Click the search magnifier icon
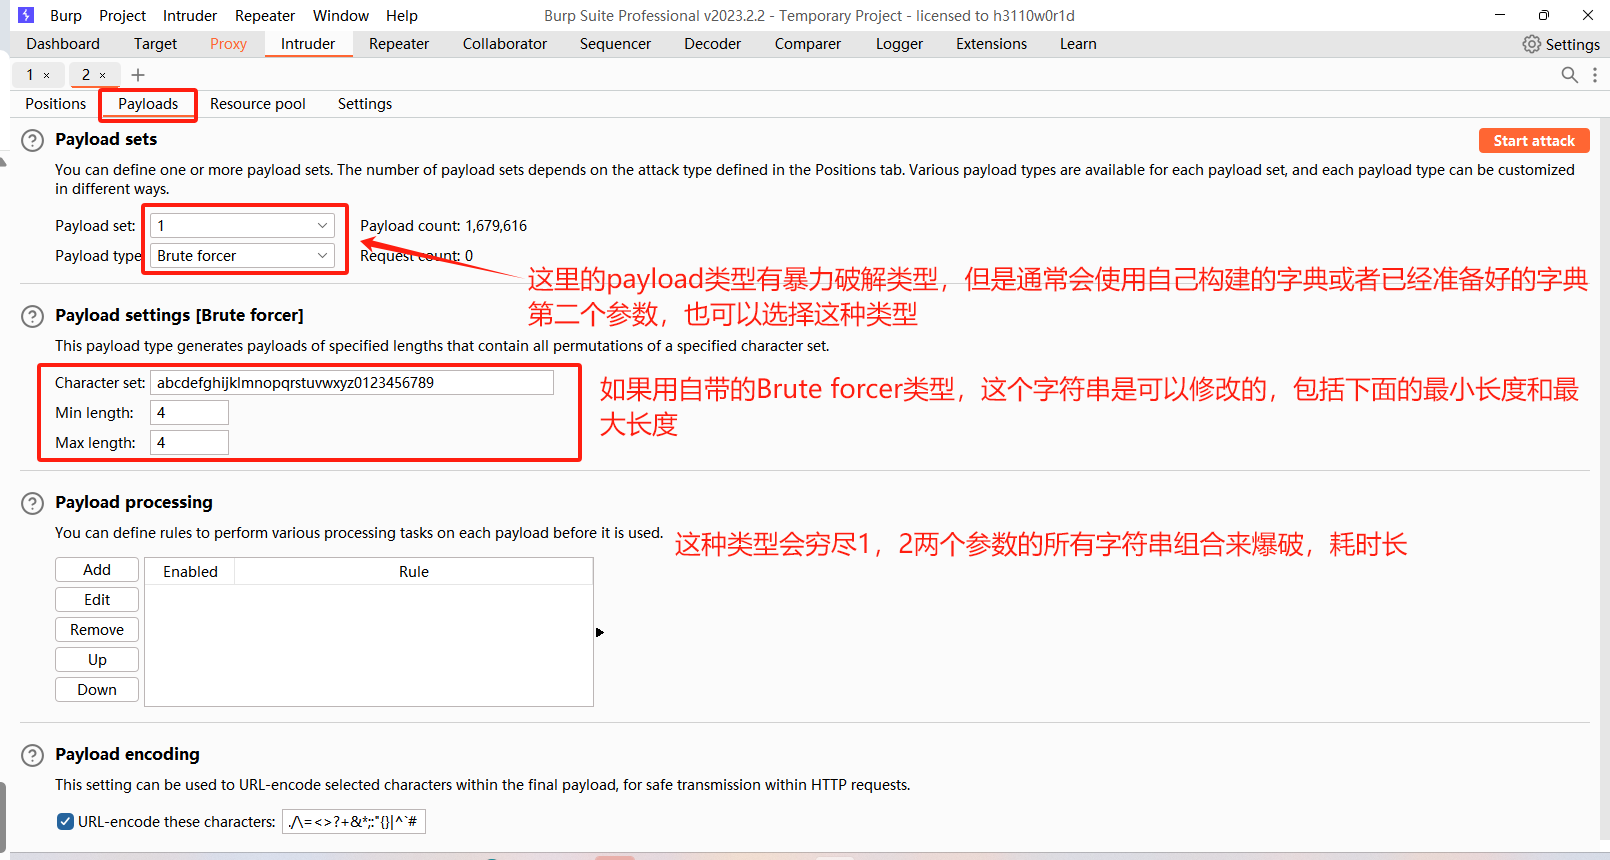The height and width of the screenshot is (860, 1610). [1570, 75]
